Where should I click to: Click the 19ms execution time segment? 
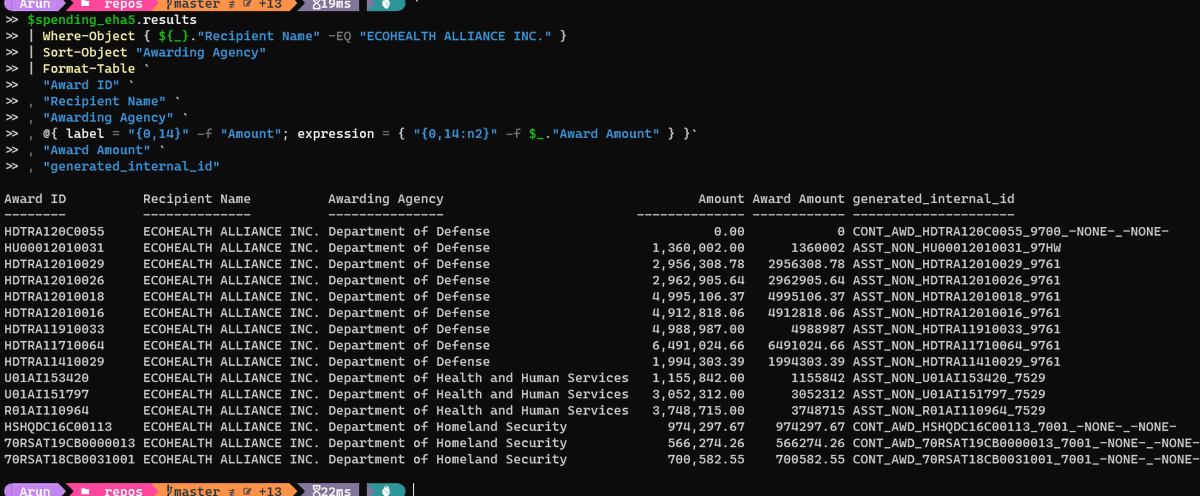331,4
